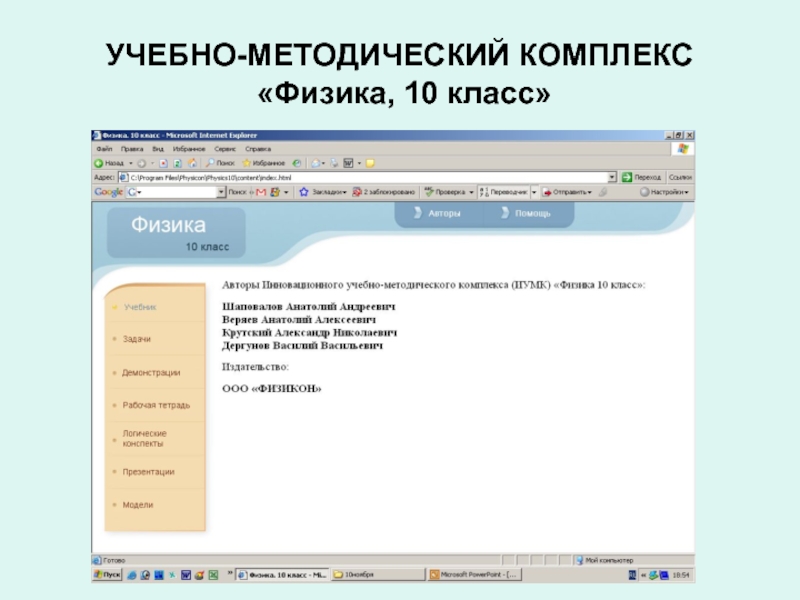Click the Links (Ссылки) toolbar label

680,178
